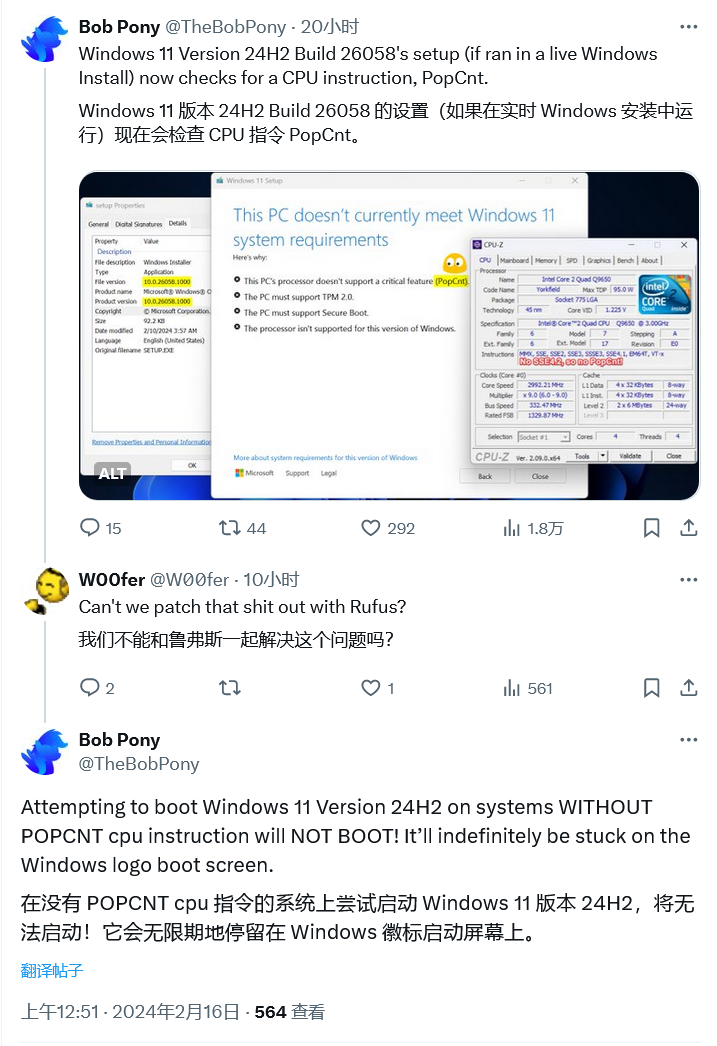Open @W00fer profile handle
717x1046 pixels.
click(x=189, y=580)
